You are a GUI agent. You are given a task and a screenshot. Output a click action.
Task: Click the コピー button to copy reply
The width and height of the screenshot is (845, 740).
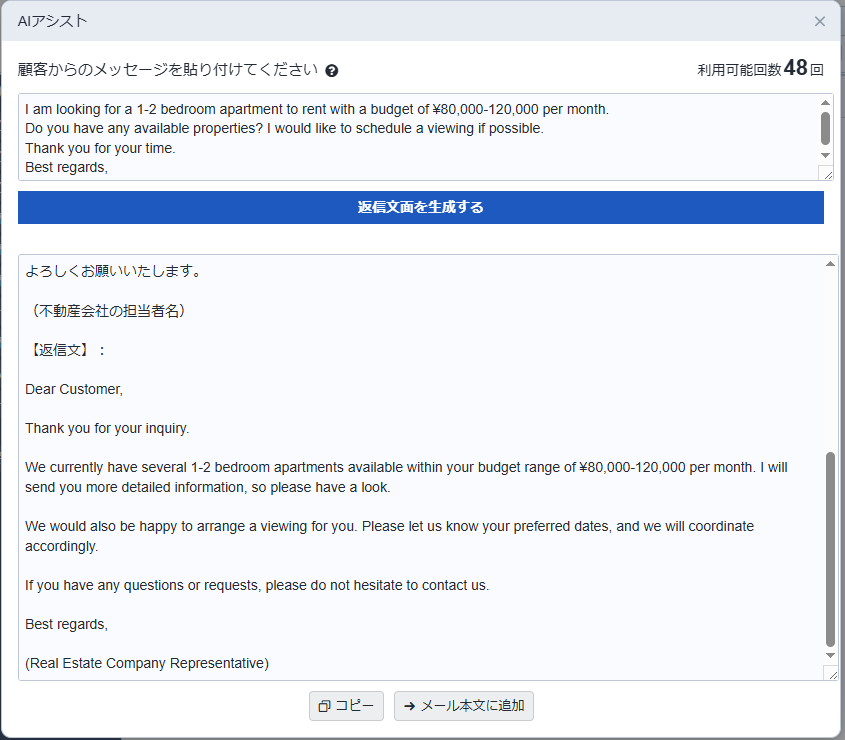[346, 706]
